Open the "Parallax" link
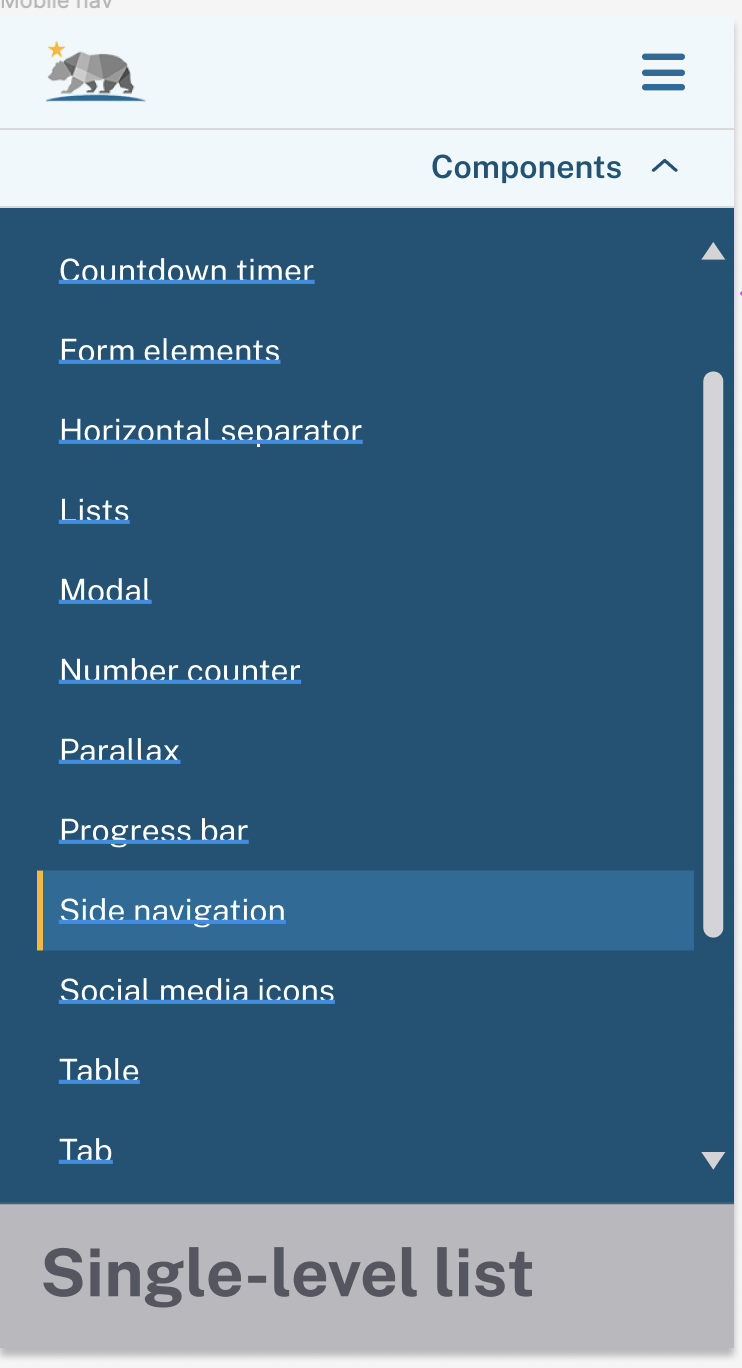The width and height of the screenshot is (742, 1368). (x=119, y=750)
